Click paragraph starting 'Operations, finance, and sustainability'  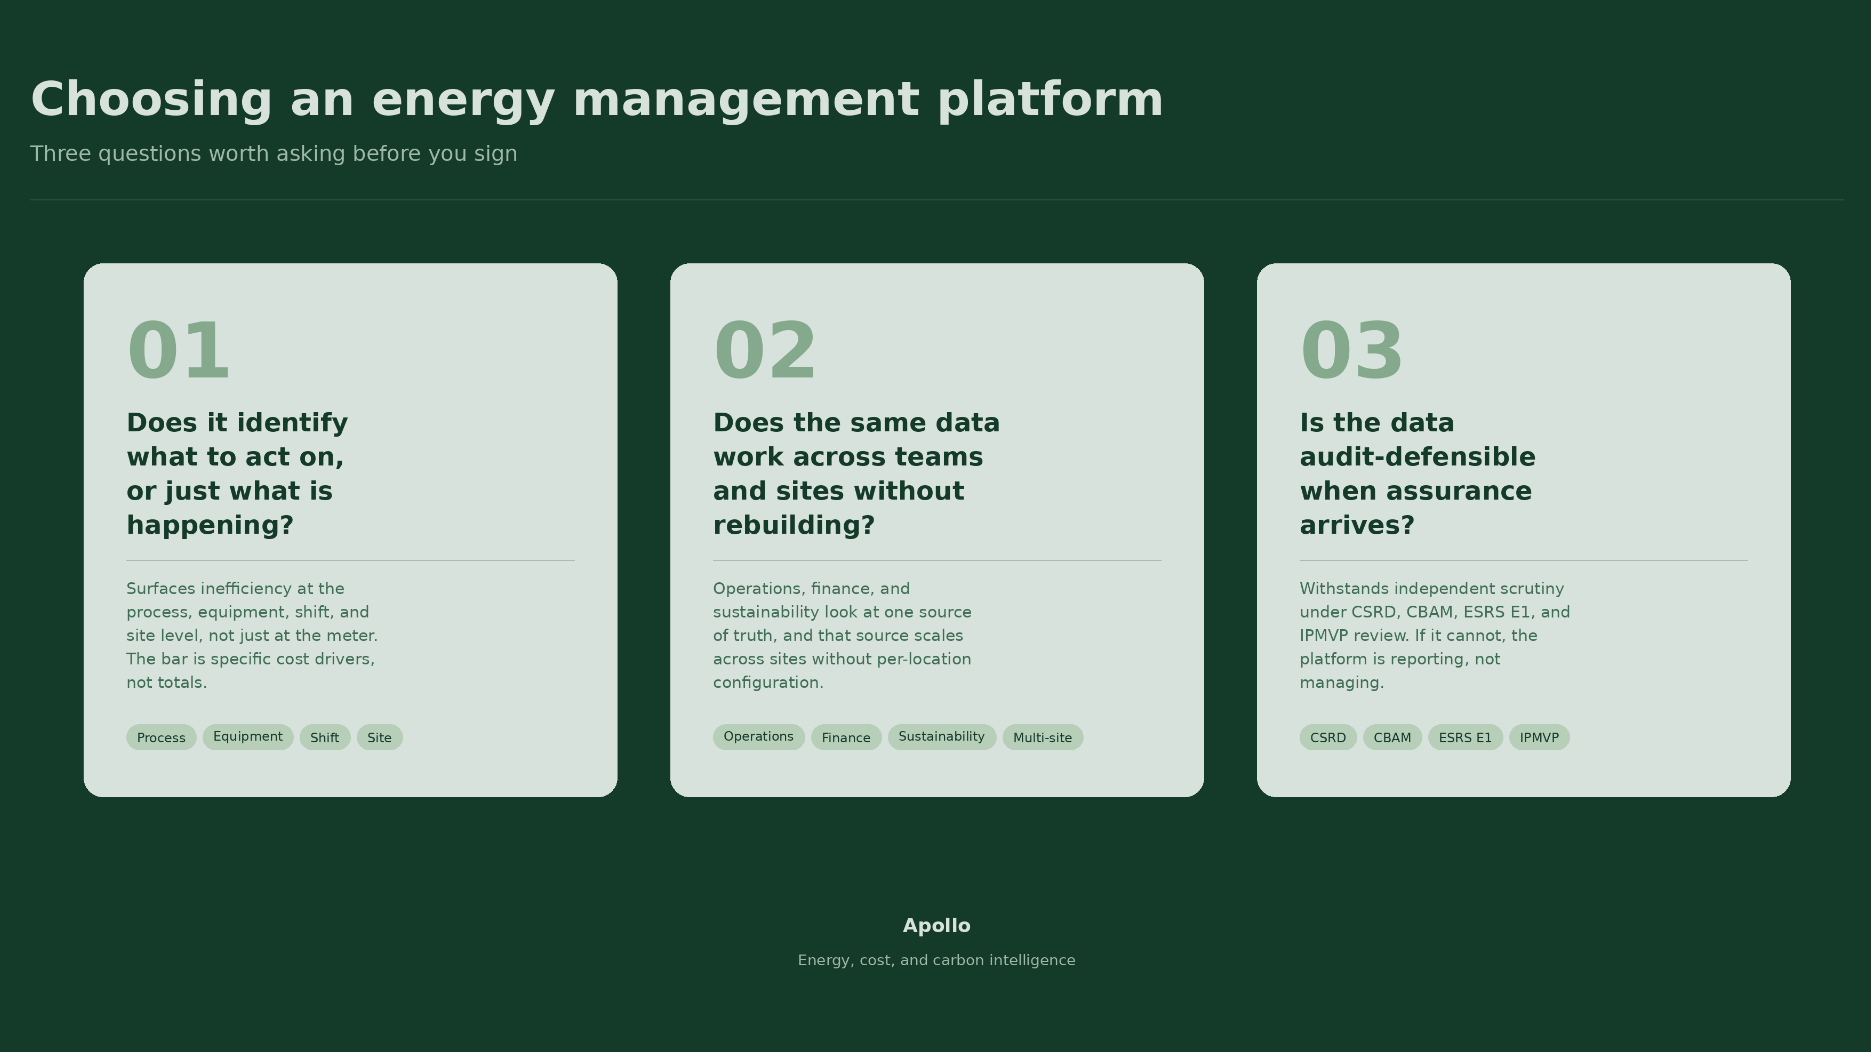click(x=843, y=636)
